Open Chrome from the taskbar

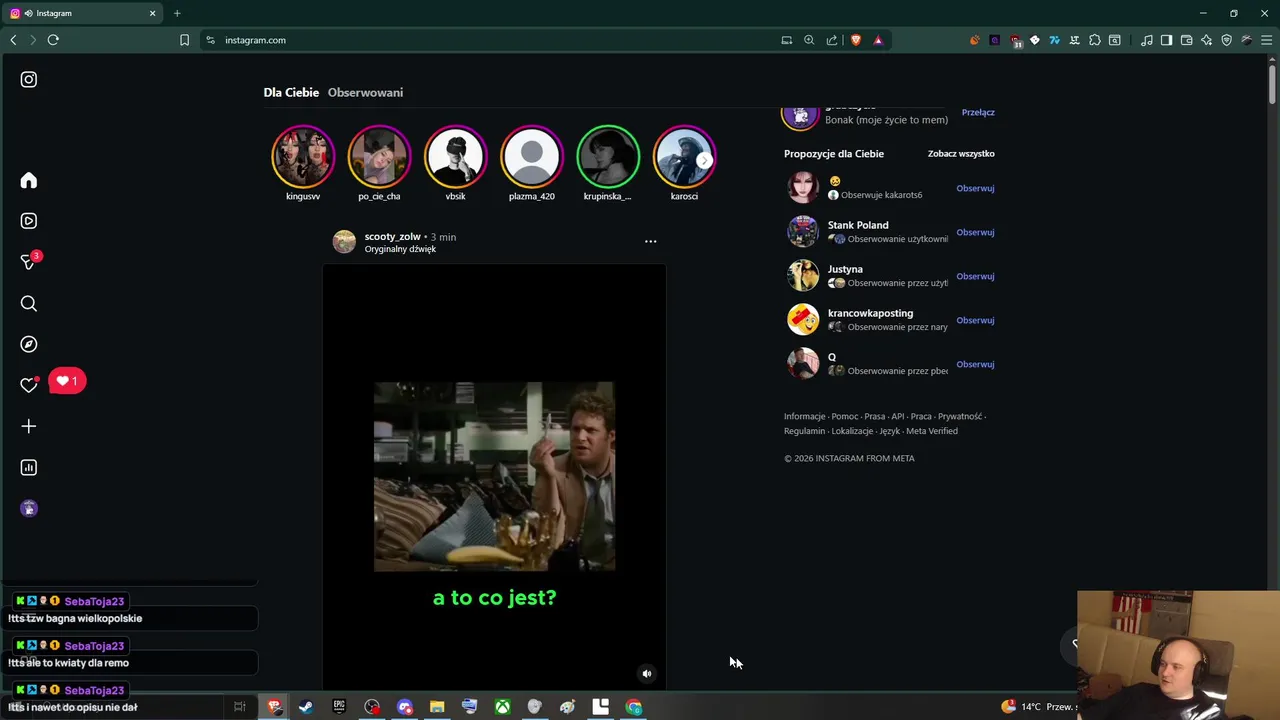click(634, 707)
